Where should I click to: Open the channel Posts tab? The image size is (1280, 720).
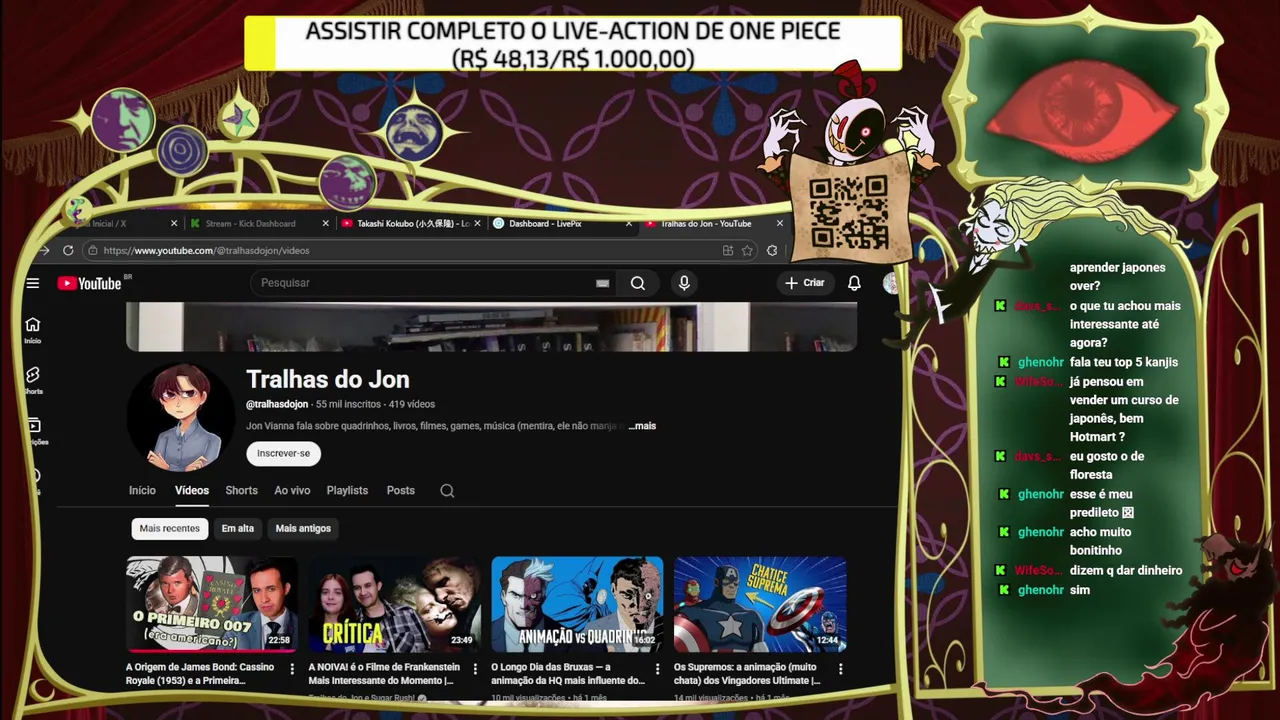[401, 491]
